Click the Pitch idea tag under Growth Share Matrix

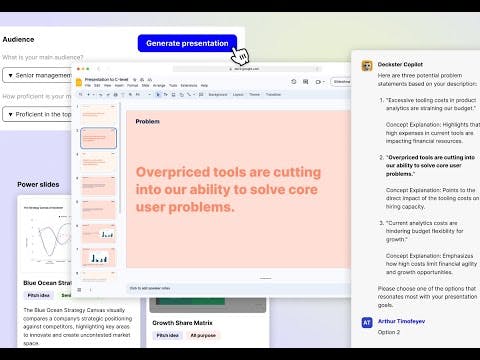[x=168, y=335]
